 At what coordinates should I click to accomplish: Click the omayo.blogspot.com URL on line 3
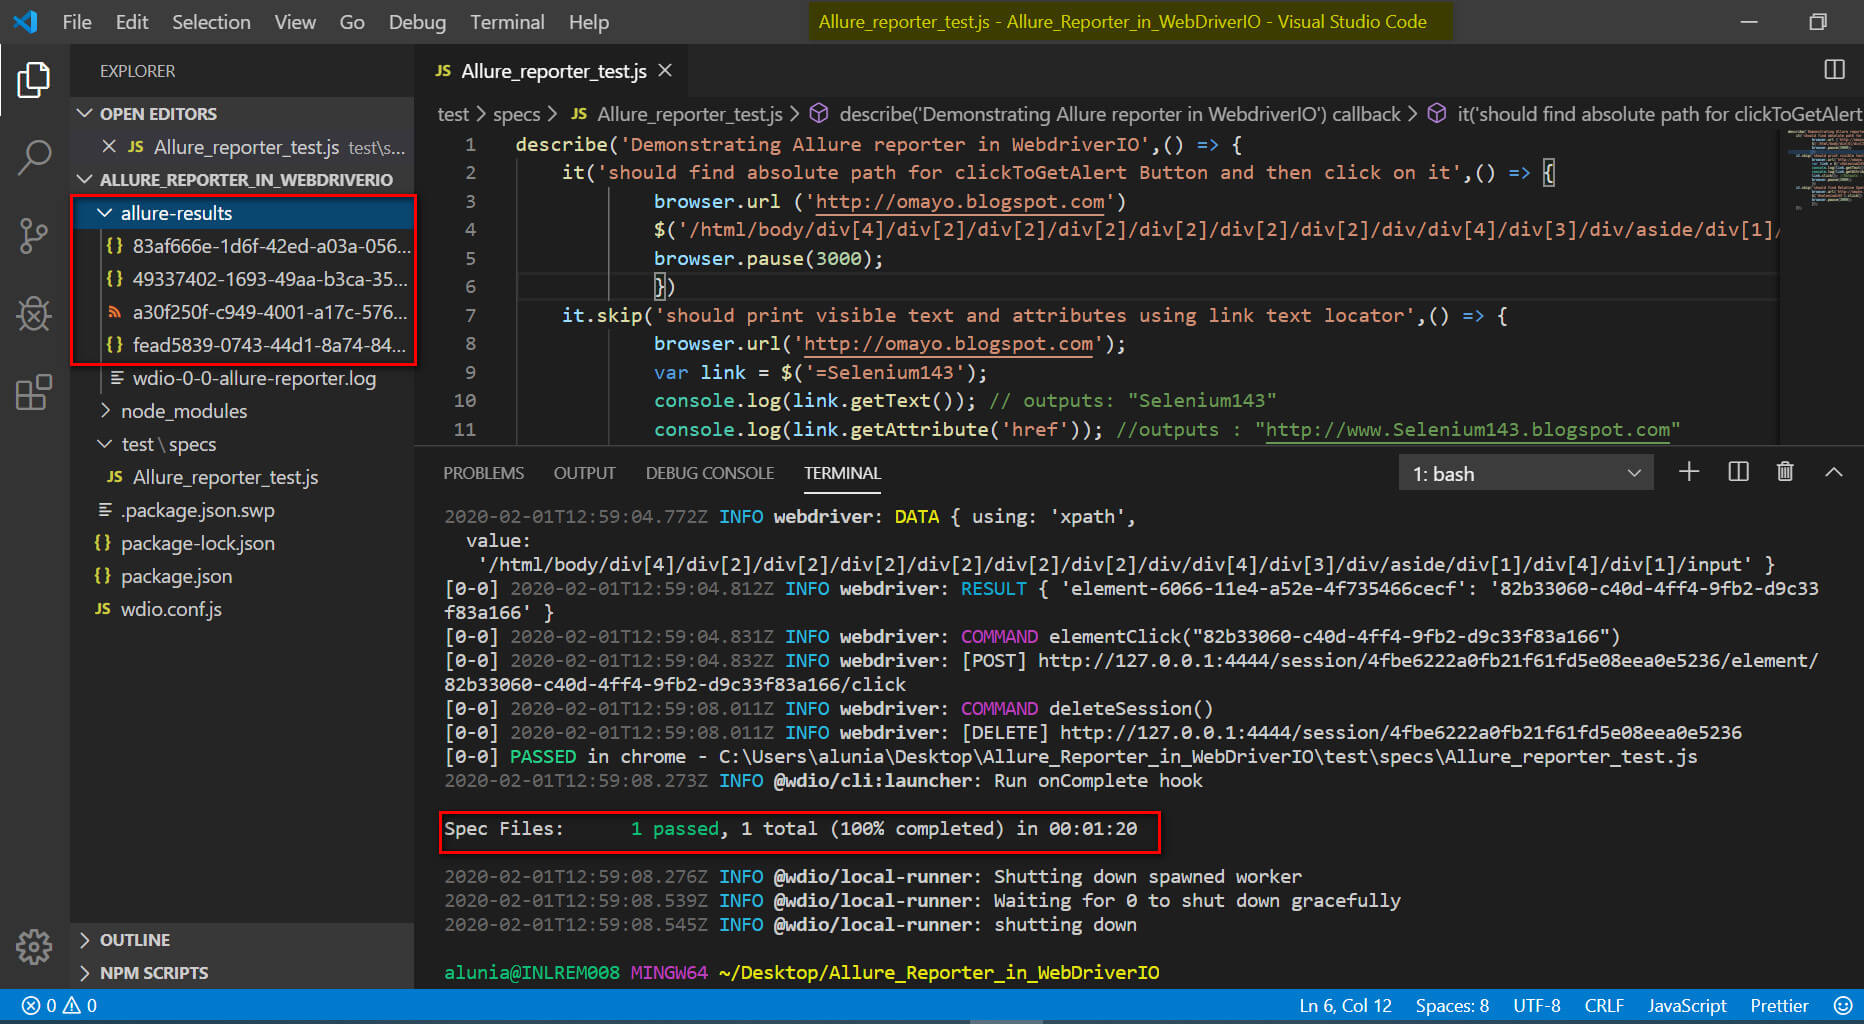[x=960, y=202]
